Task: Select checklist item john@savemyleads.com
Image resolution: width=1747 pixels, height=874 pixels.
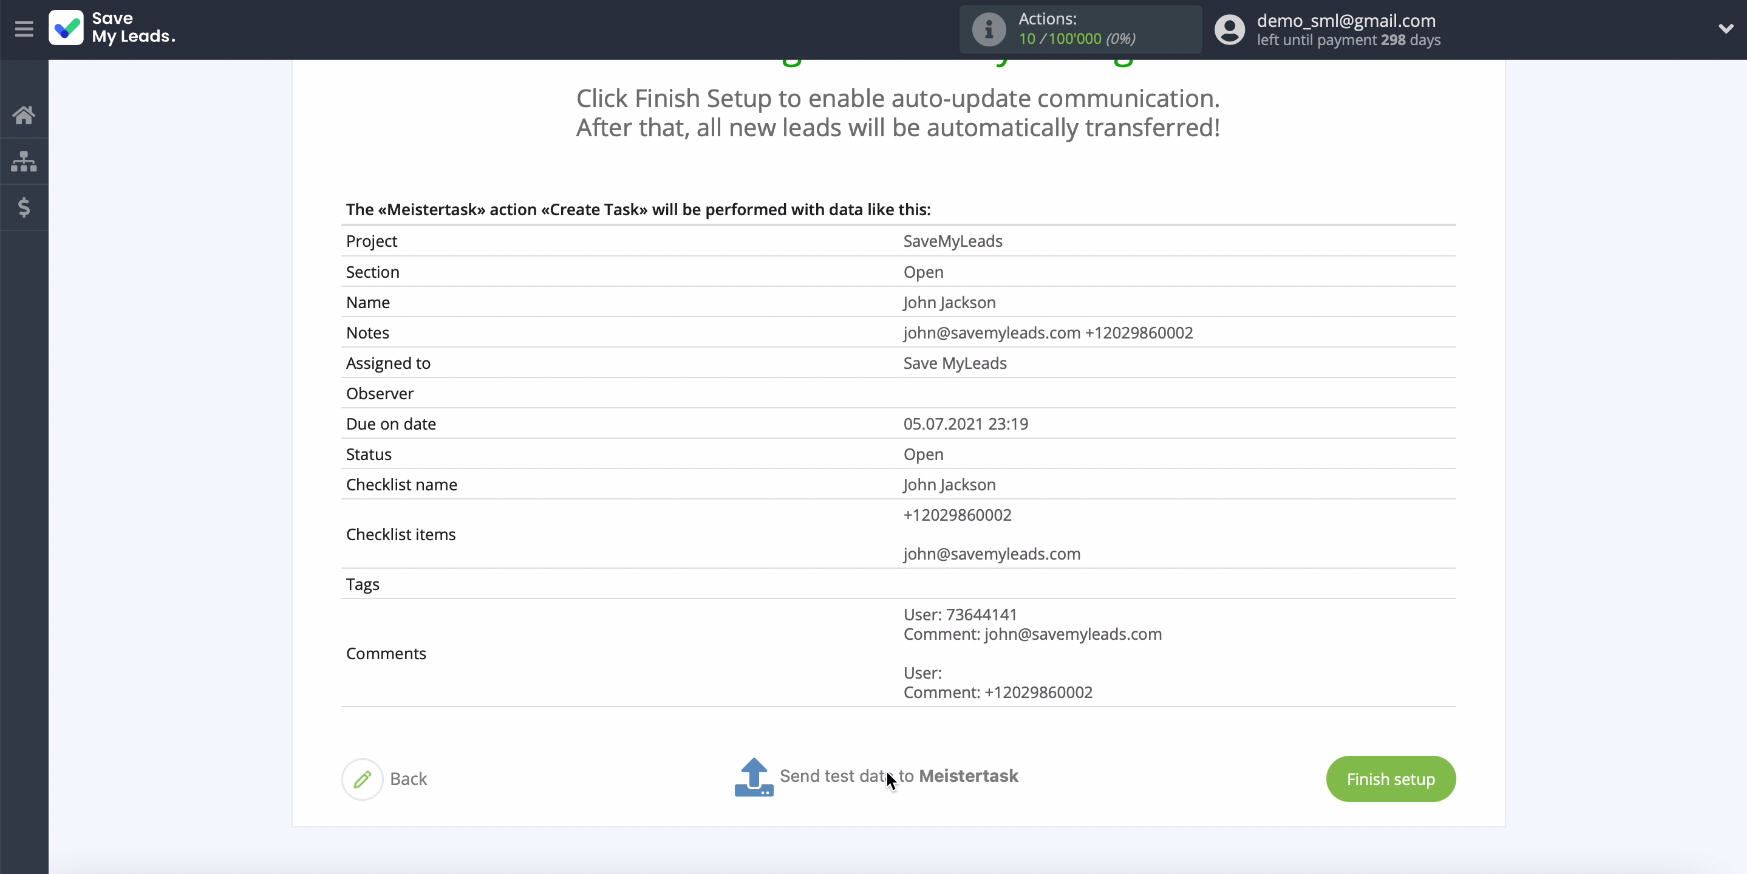Action: [992, 554]
